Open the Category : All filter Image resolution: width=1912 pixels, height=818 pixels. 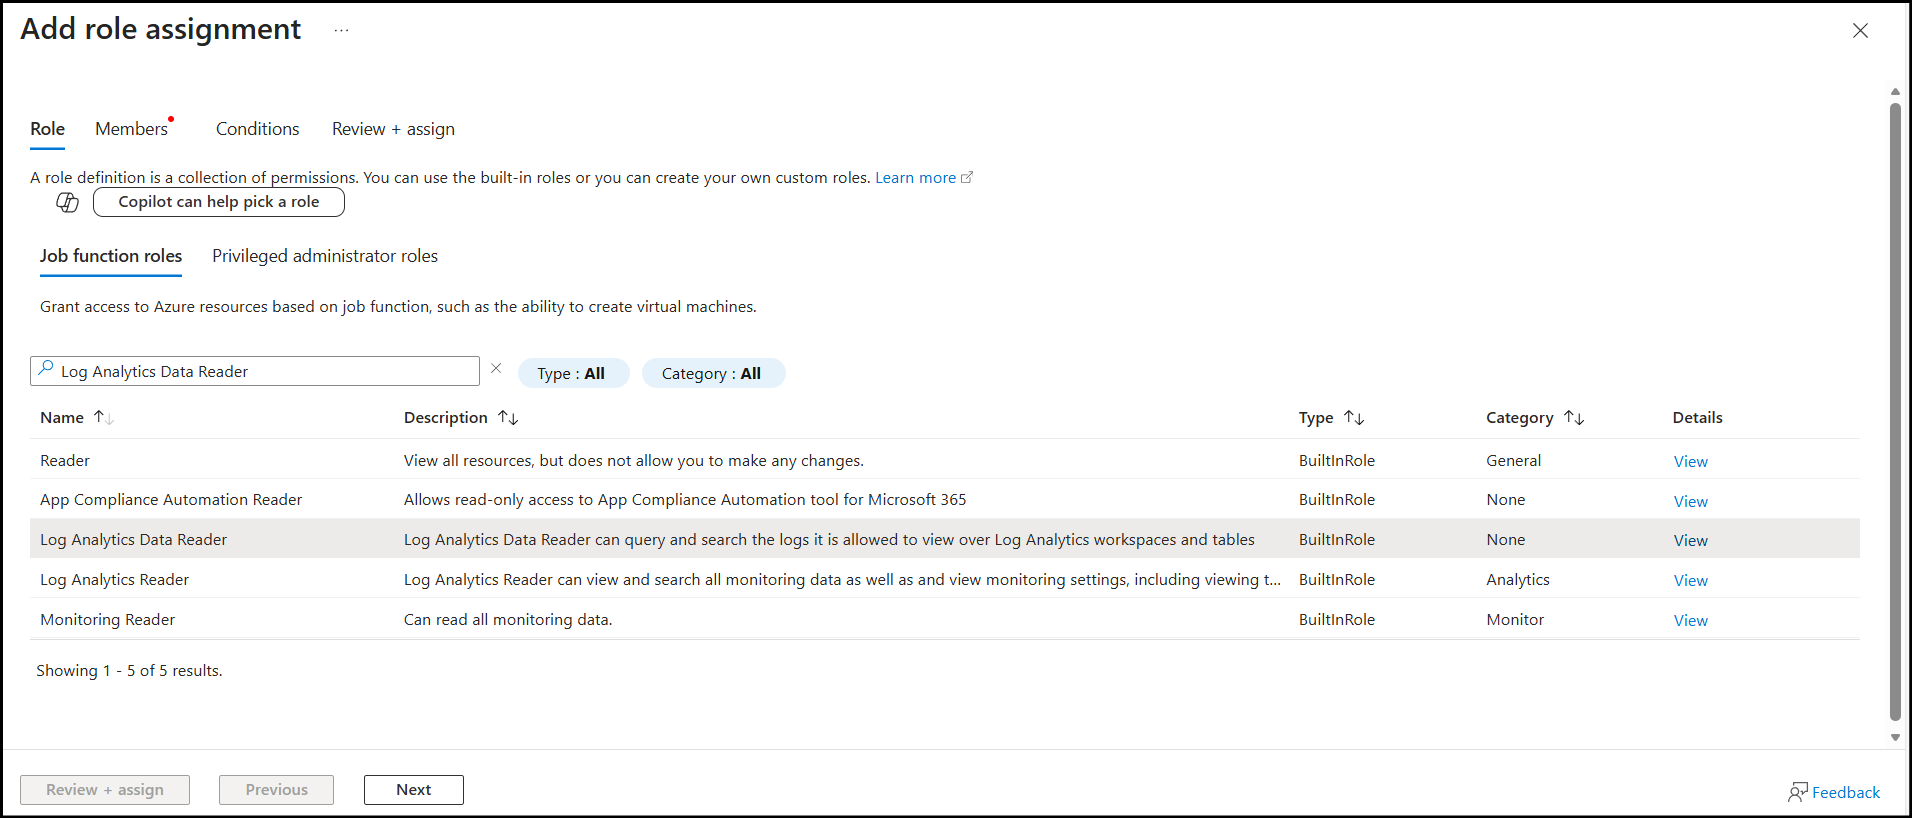point(712,374)
